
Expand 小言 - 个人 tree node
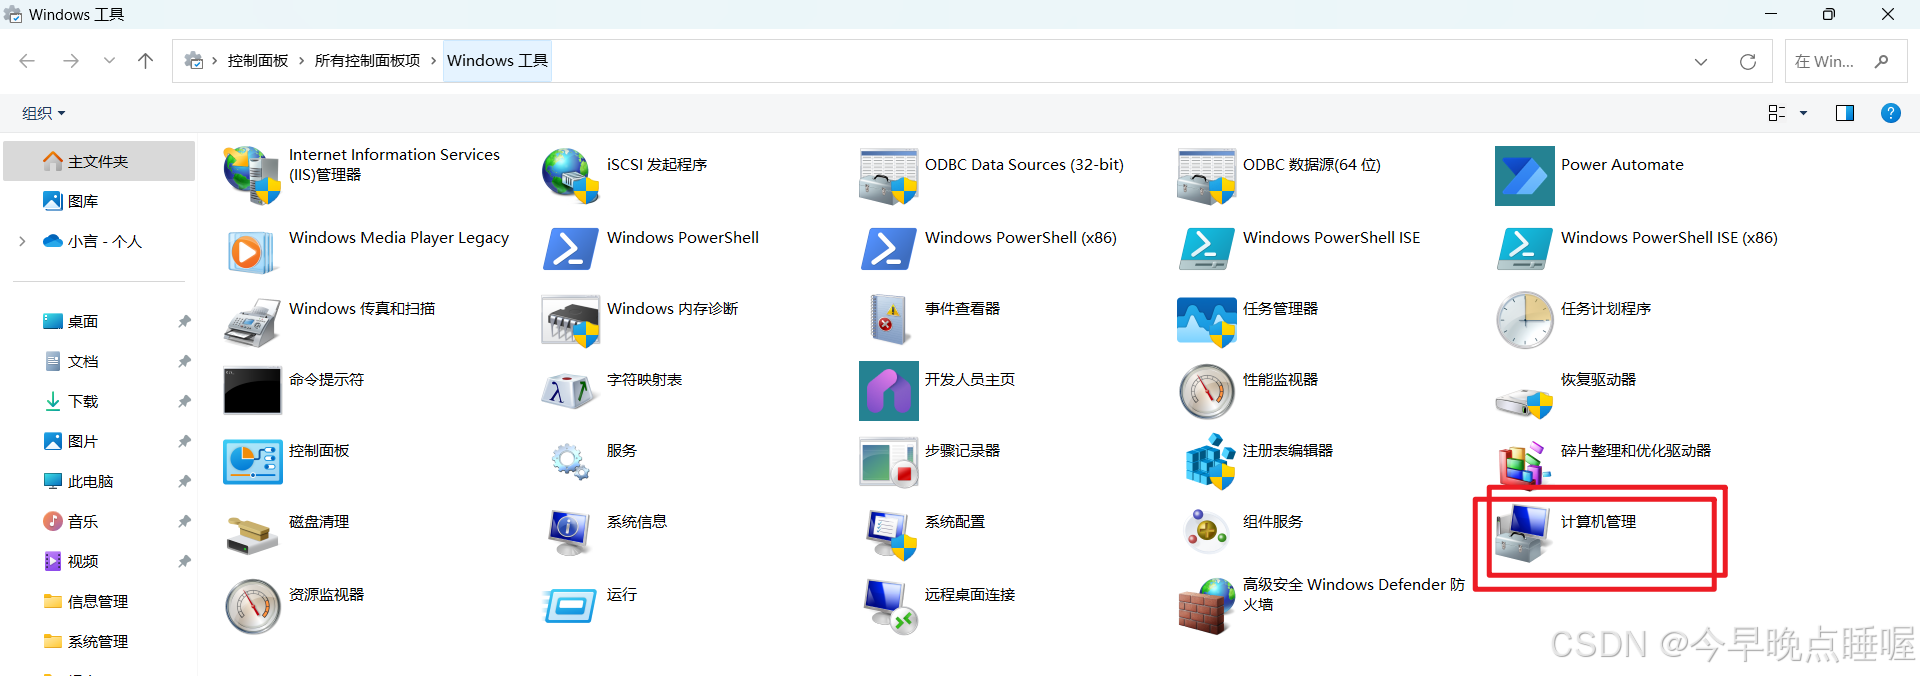22,241
